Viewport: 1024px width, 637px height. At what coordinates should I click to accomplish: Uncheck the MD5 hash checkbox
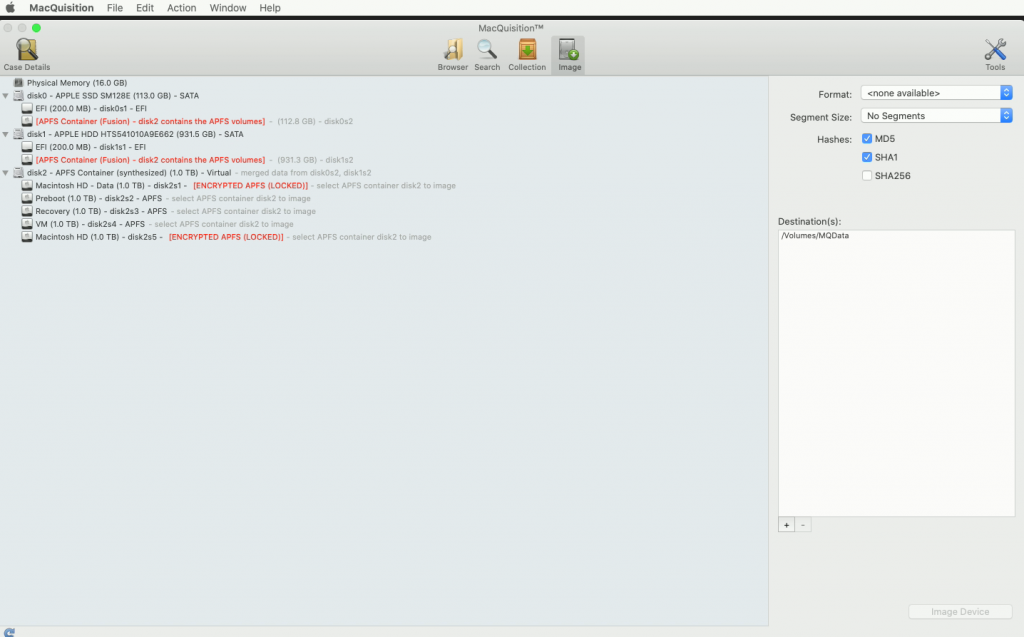[866, 139]
